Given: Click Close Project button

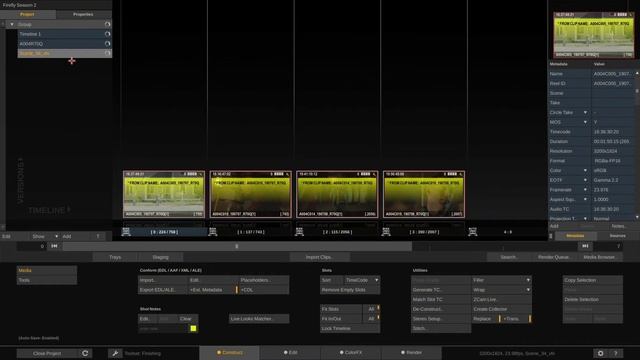Looking at the screenshot, I should coord(47,353).
